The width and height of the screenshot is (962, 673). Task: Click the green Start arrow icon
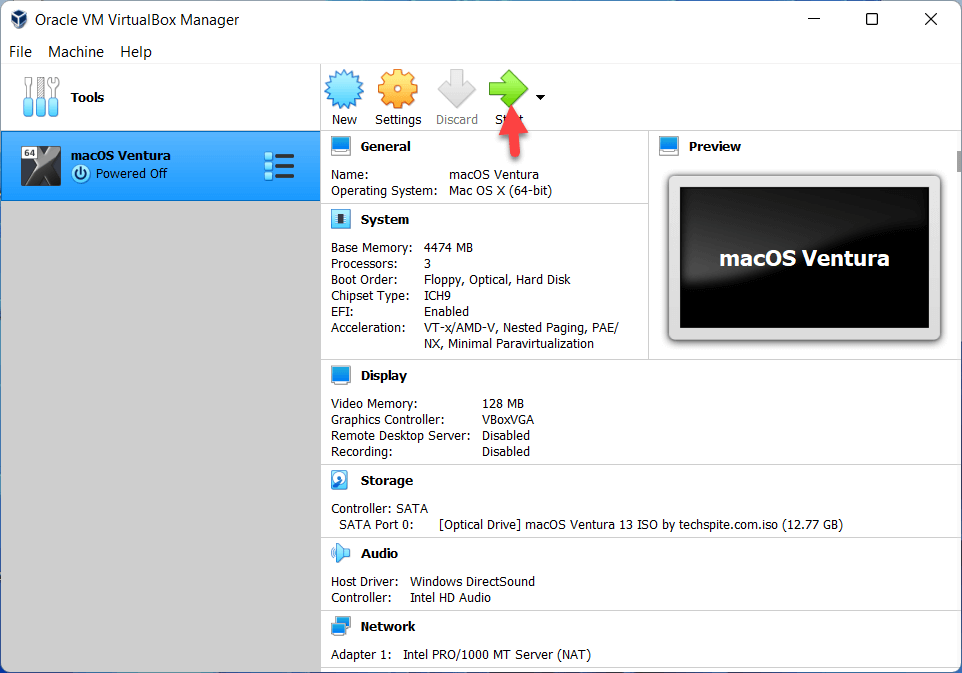(508, 89)
